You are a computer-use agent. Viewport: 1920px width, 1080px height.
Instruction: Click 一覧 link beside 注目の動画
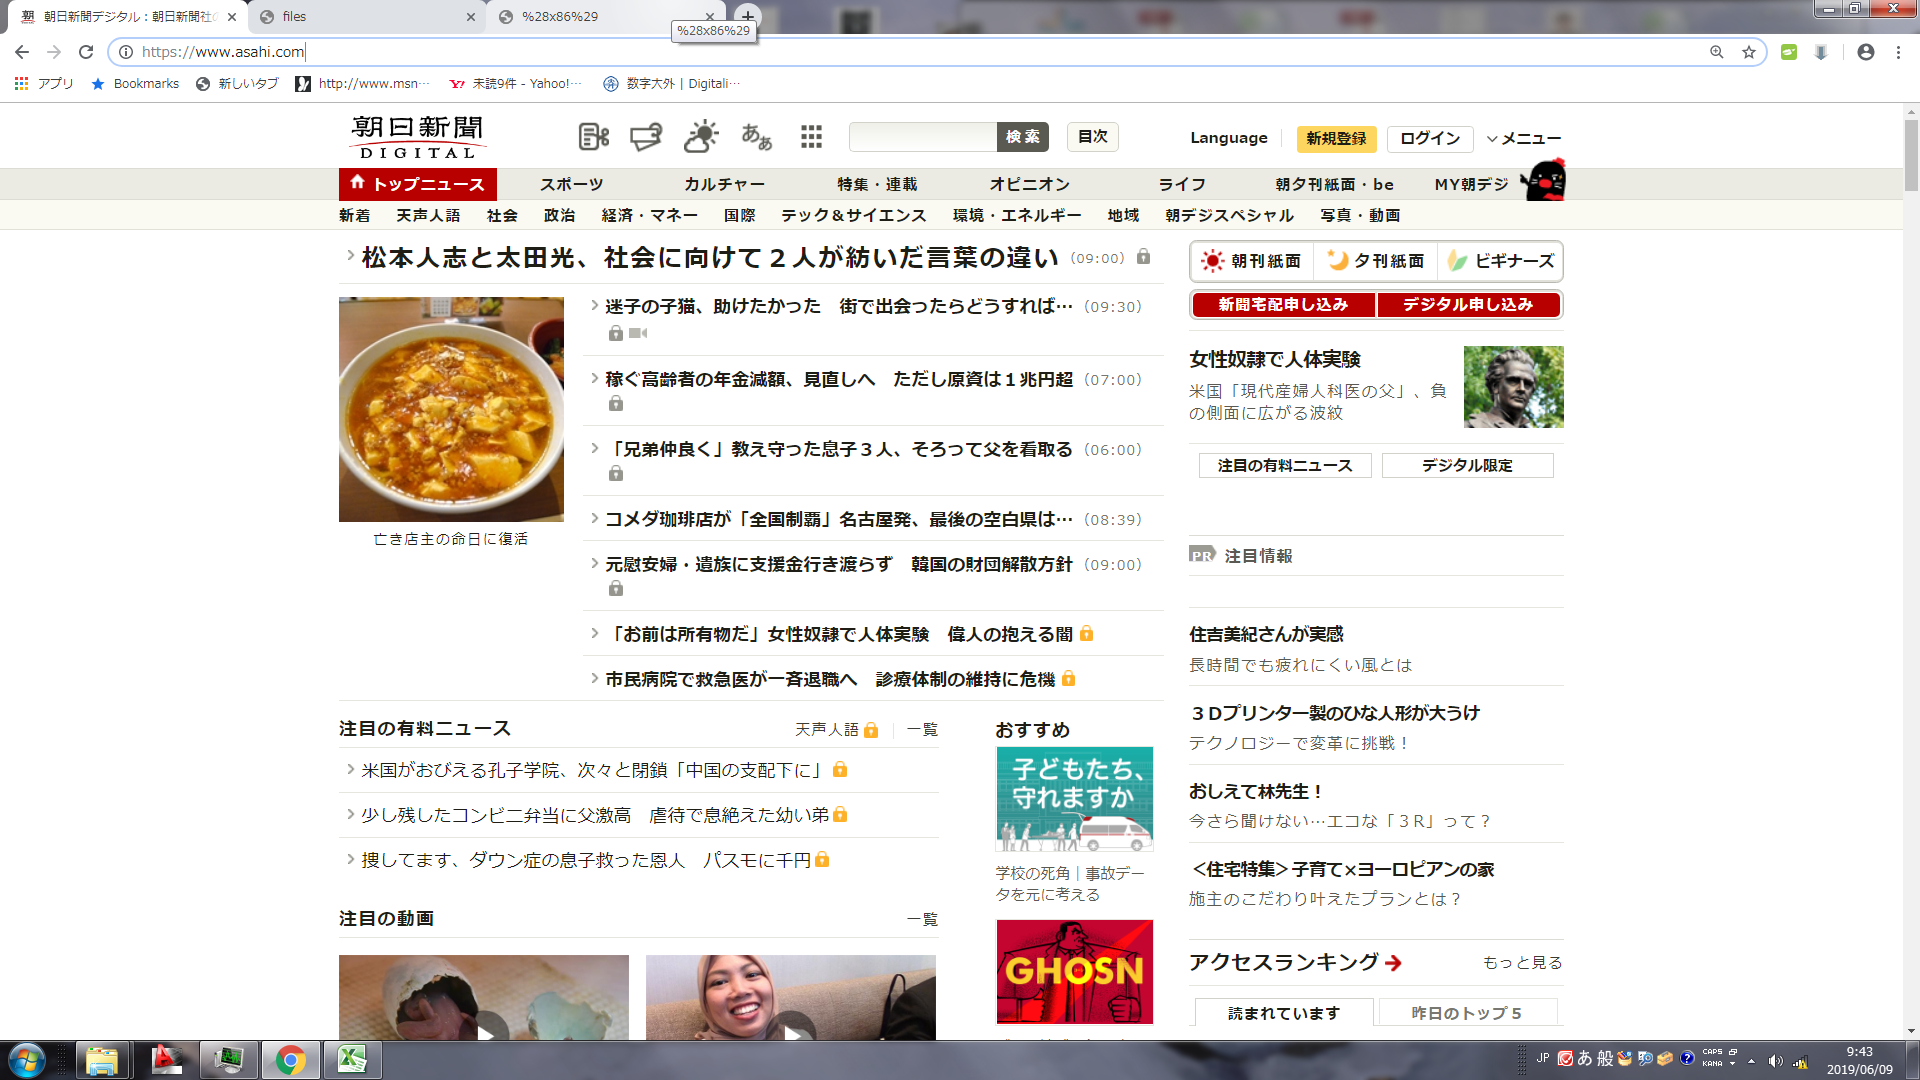click(x=922, y=919)
